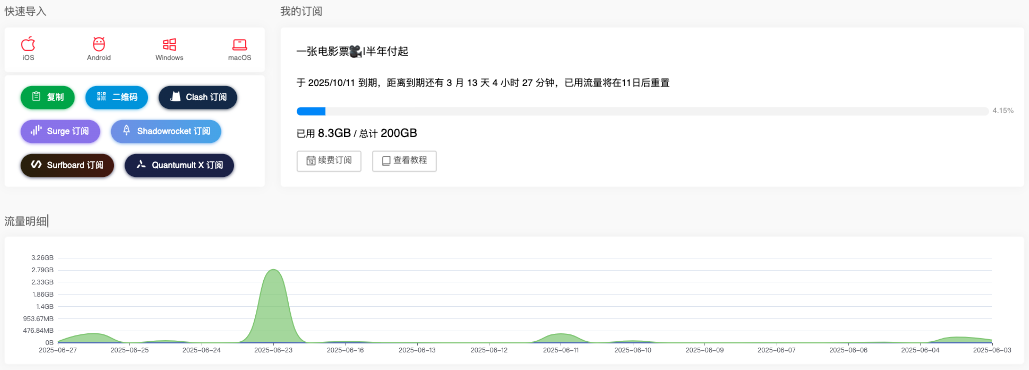Viewport: 1029px width, 370px height.
Task: Click the green 复制 copy button
Action: 48,97
